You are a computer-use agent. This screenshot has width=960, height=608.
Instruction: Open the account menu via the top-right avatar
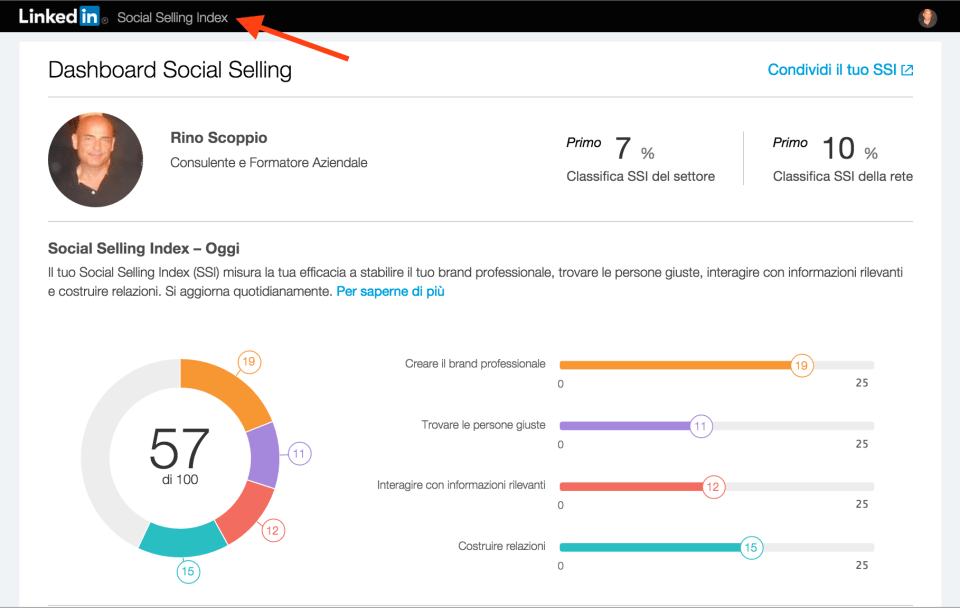(926, 16)
